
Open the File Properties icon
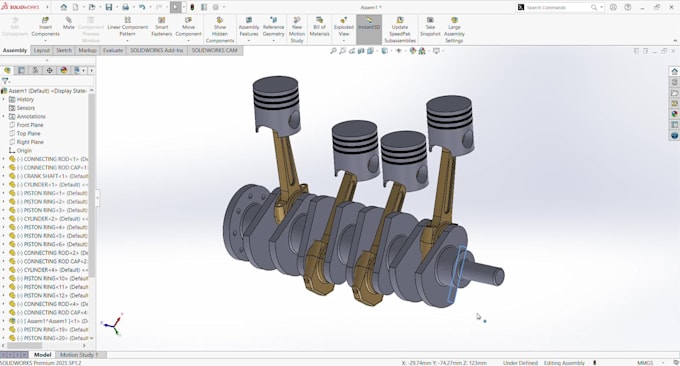click(x=204, y=7)
